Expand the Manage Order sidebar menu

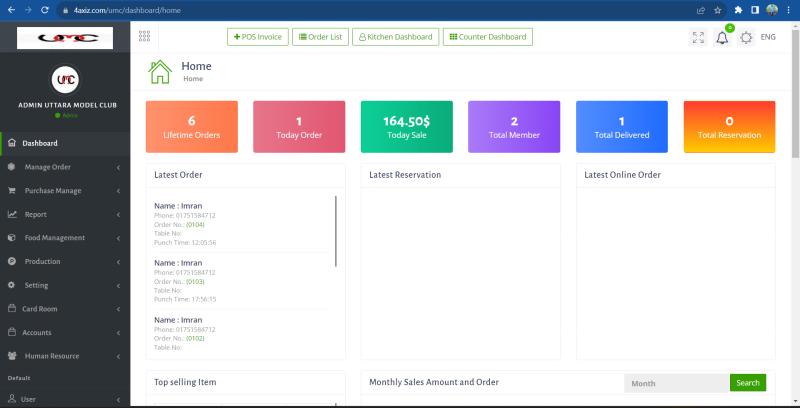click(x=64, y=167)
